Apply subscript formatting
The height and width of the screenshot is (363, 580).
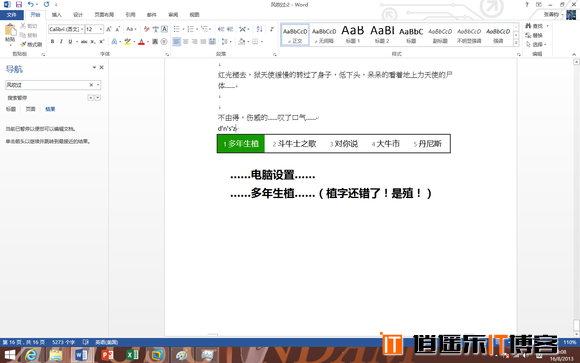coord(93,41)
